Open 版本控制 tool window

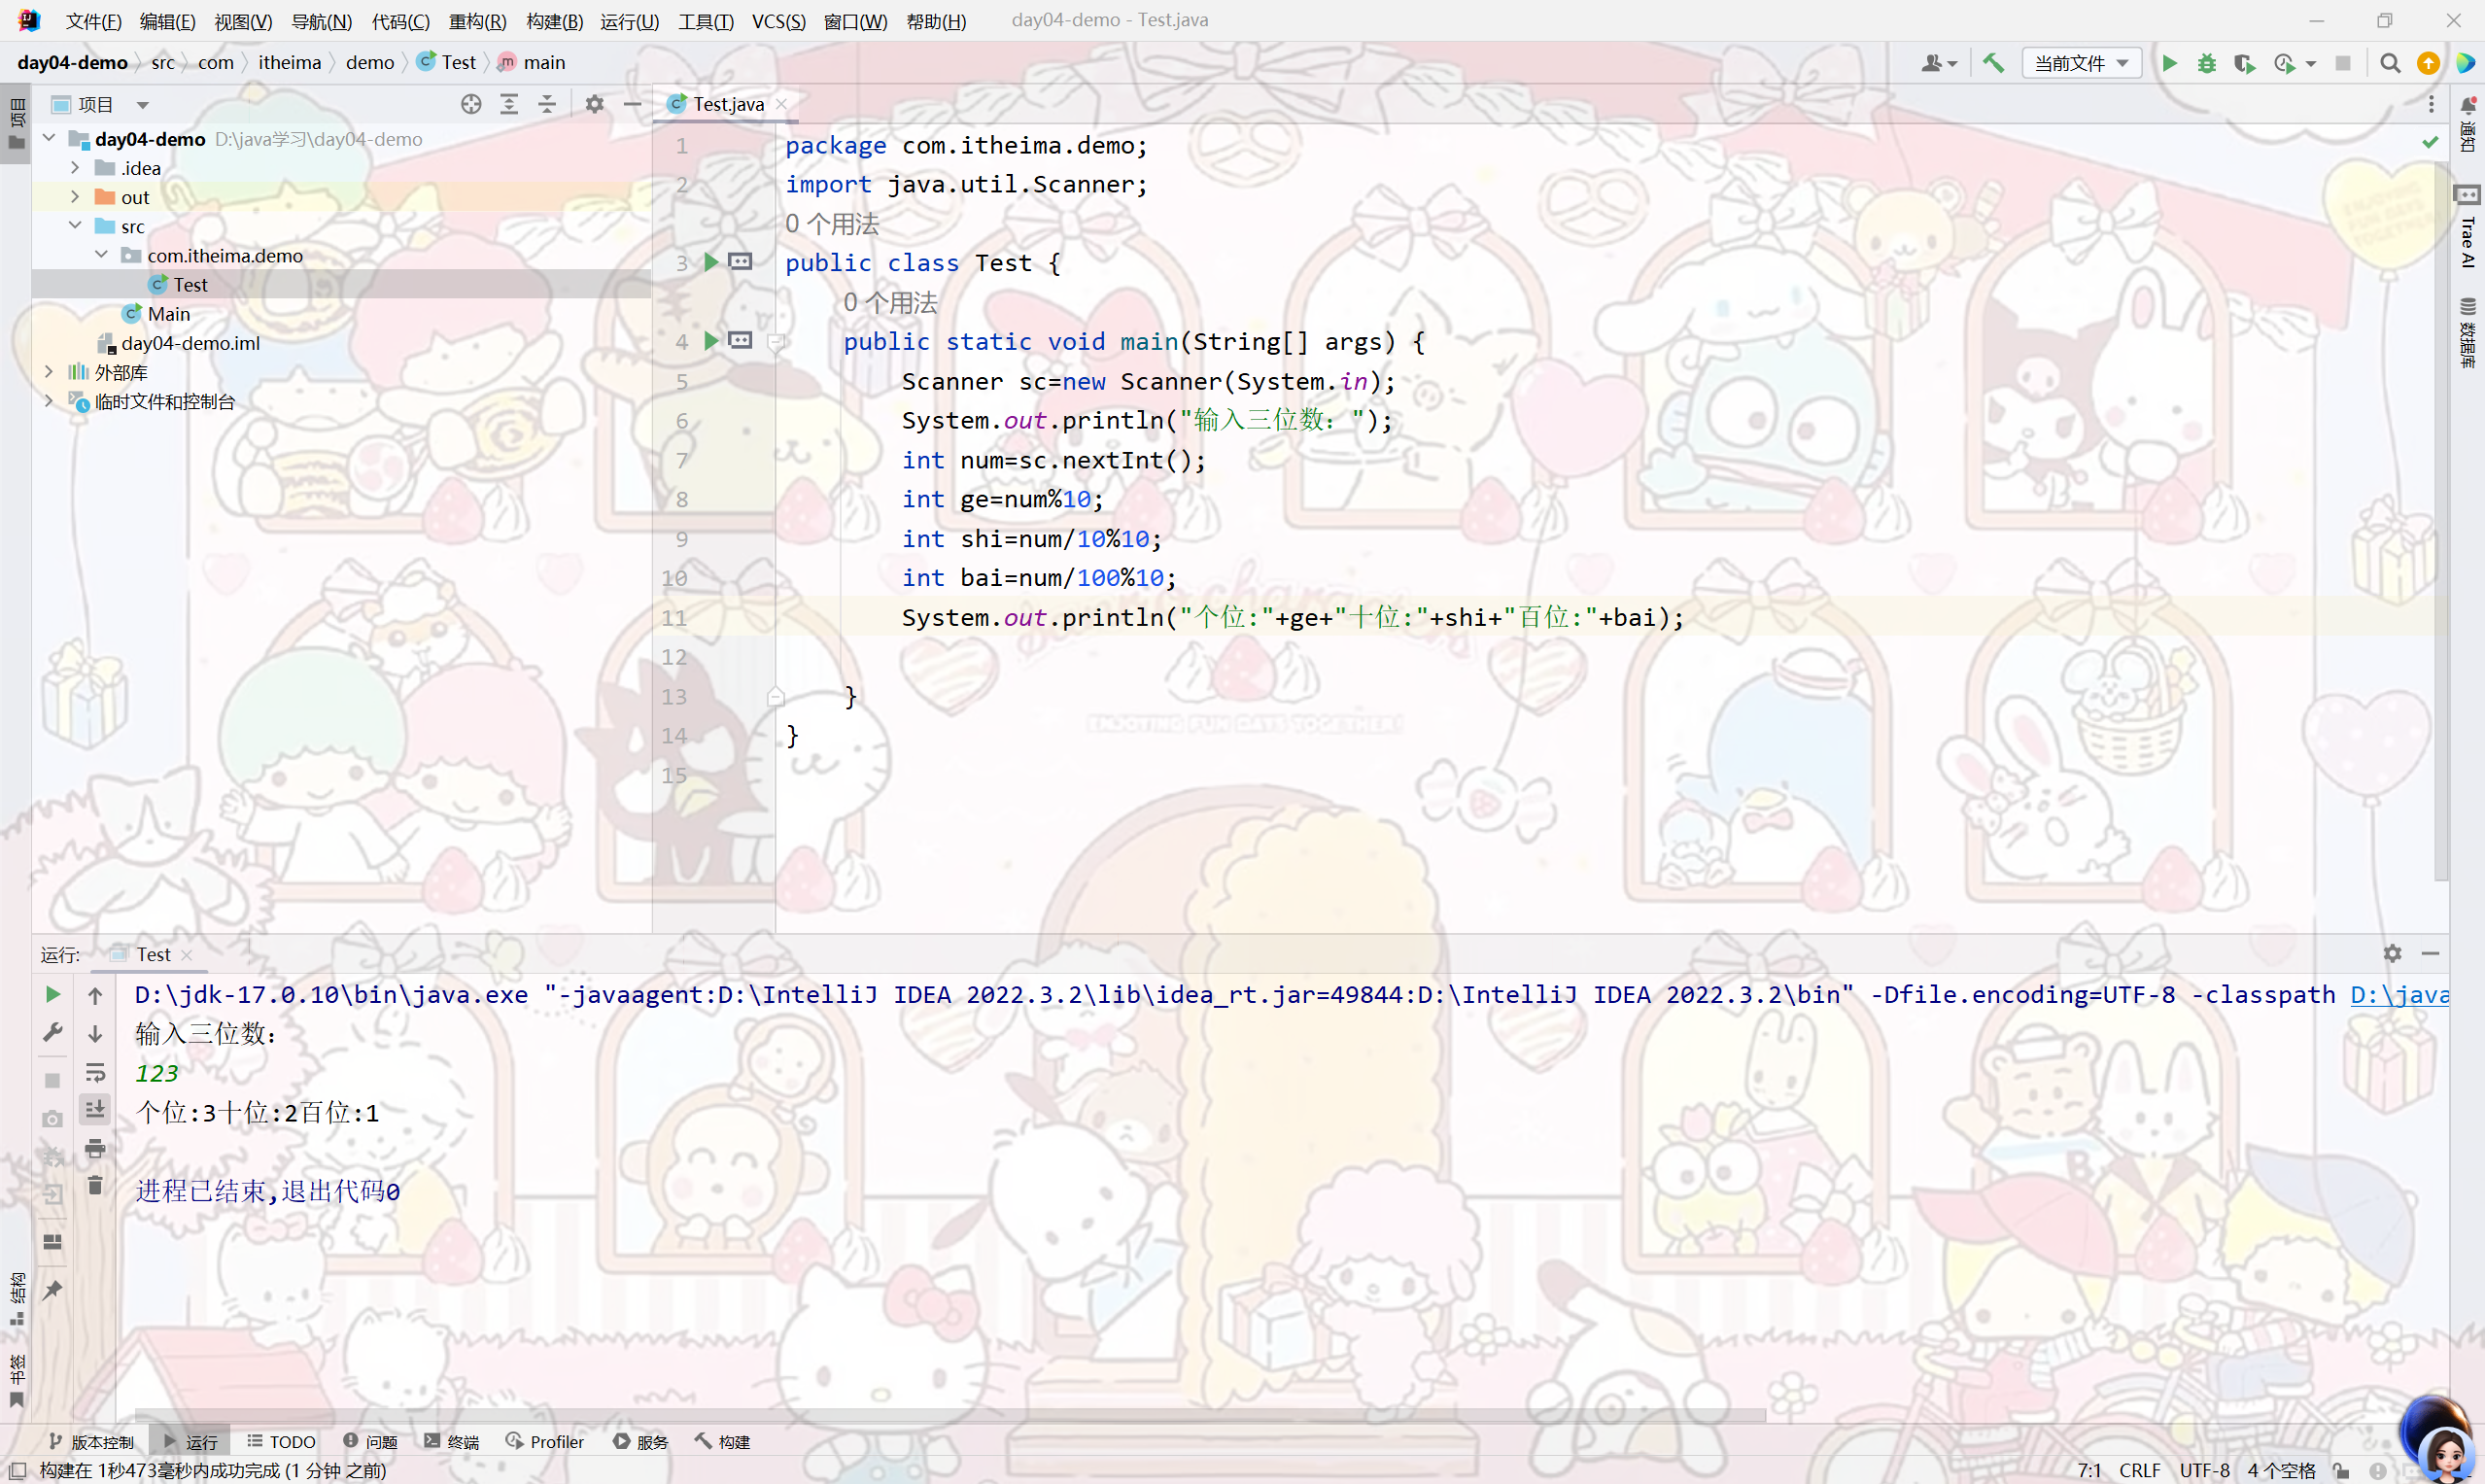pyautogui.click(x=91, y=1441)
